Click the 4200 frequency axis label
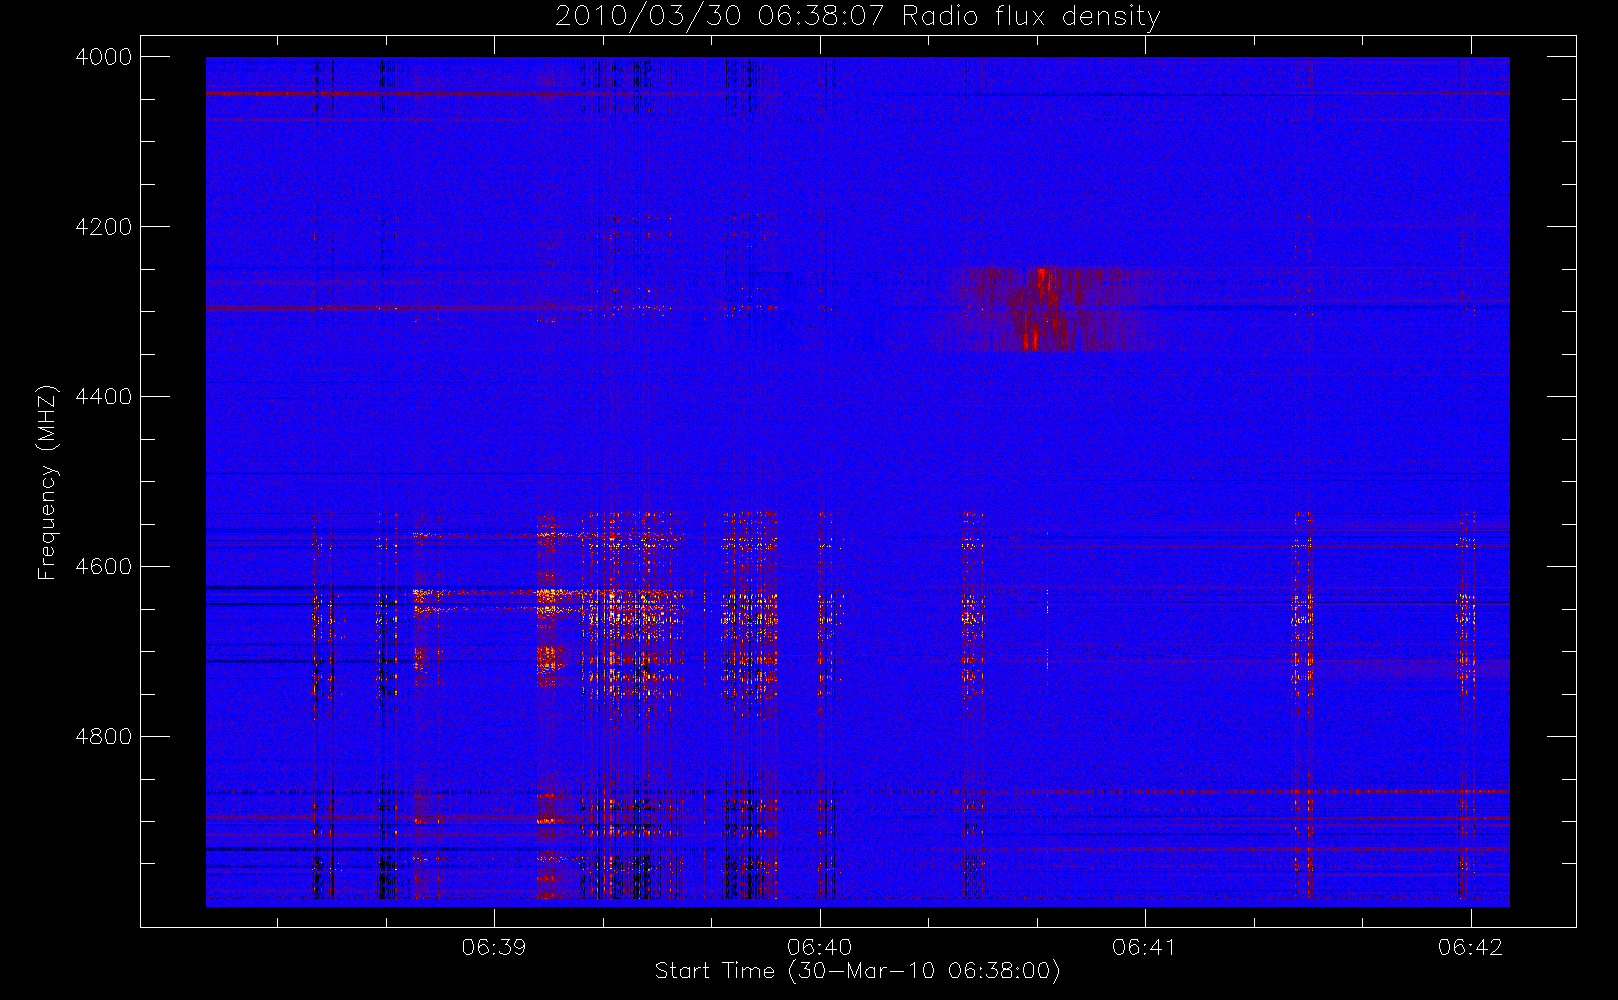The image size is (1618, 1000). coord(104,227)
